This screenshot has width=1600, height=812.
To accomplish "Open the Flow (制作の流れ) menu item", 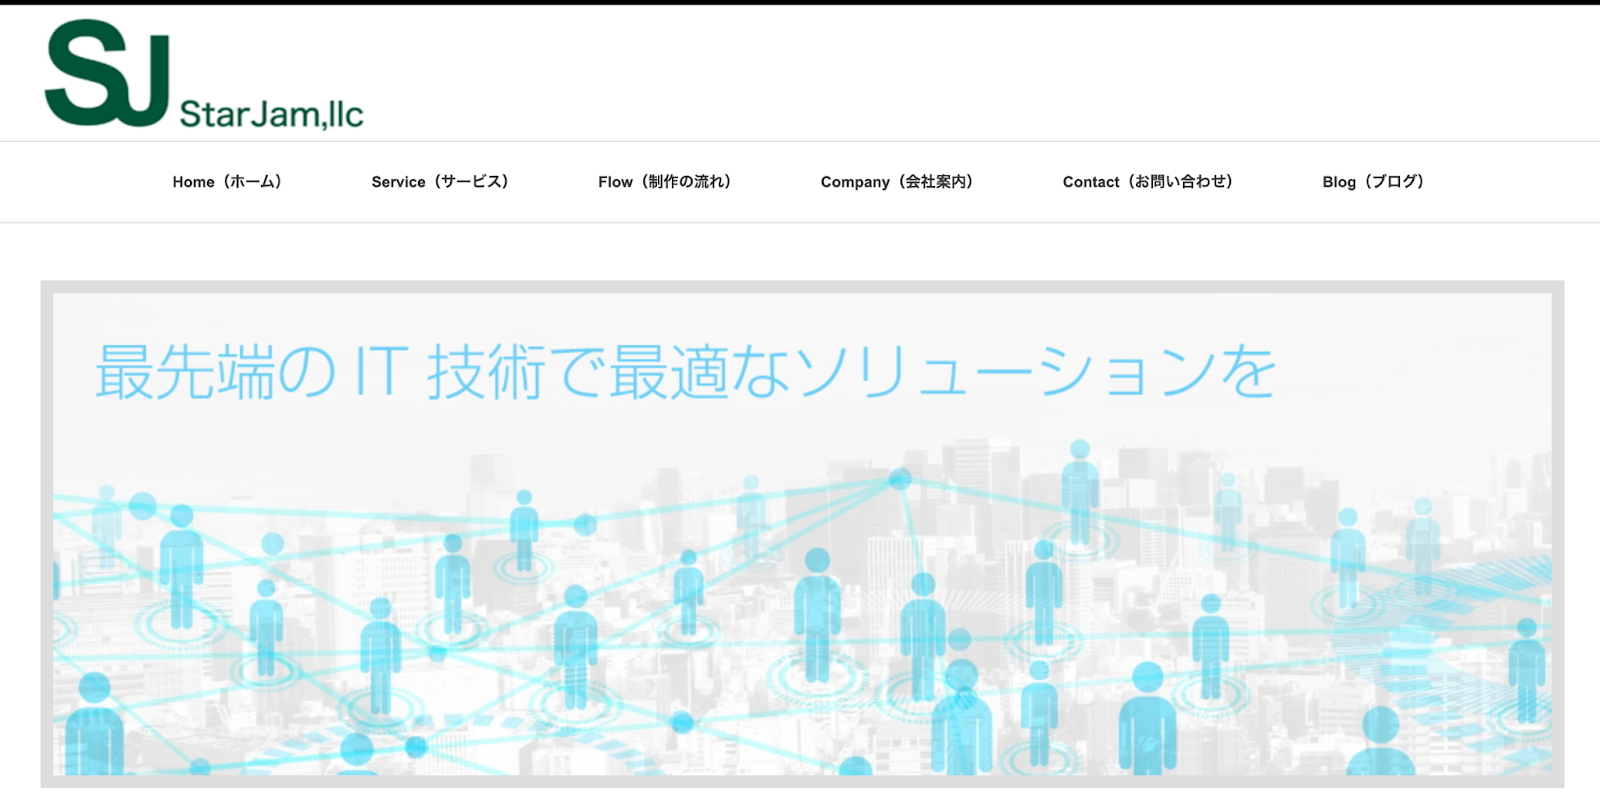I will (665, 182).
